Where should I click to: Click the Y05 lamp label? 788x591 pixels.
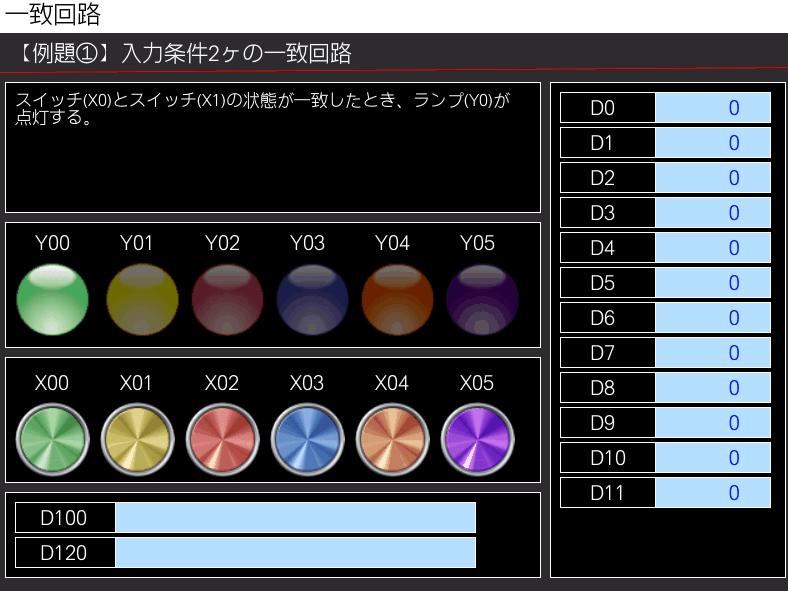[477, 243]
